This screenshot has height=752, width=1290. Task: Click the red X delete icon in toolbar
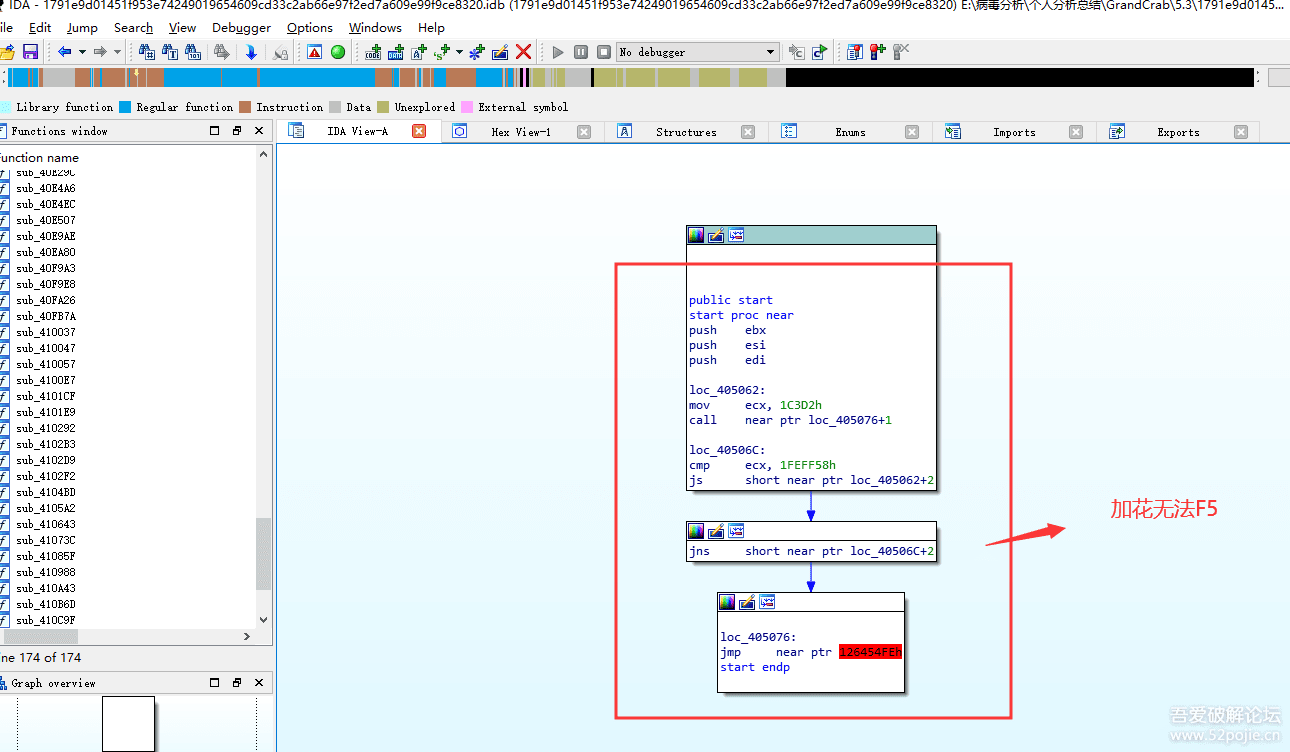pos(522,51)
